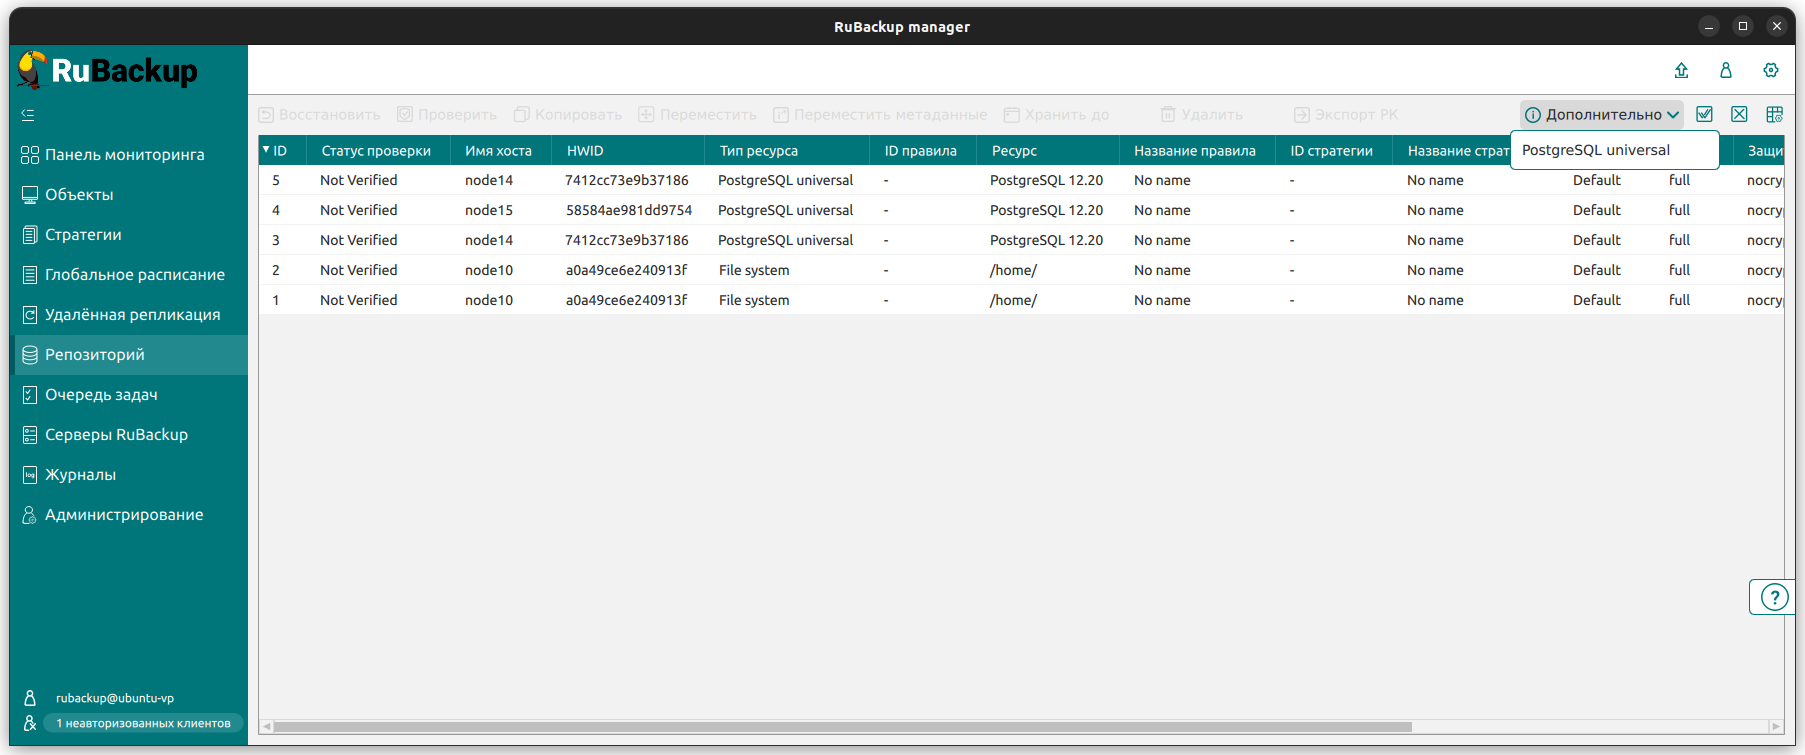Click HWID 58584ae981dd9754 cell
The image size is (1805, 755).
coord(629,210)
